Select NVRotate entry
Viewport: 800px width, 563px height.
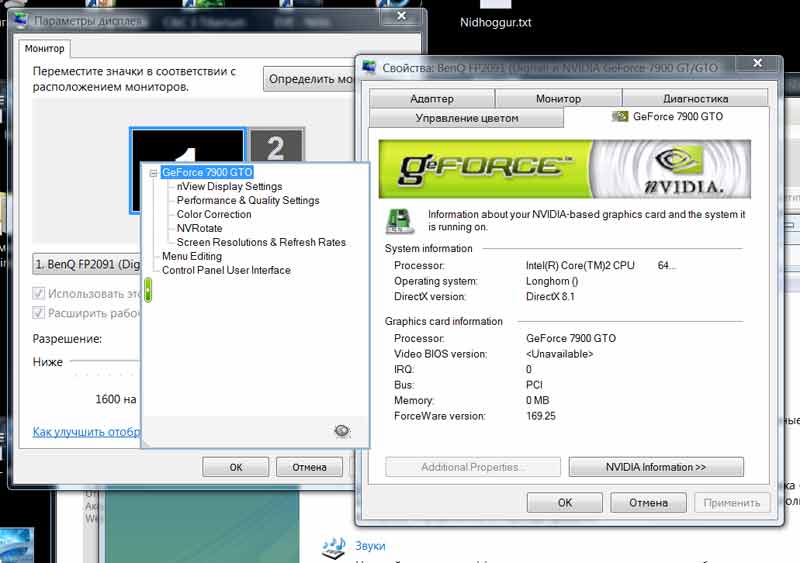click(x=199, y=228)
